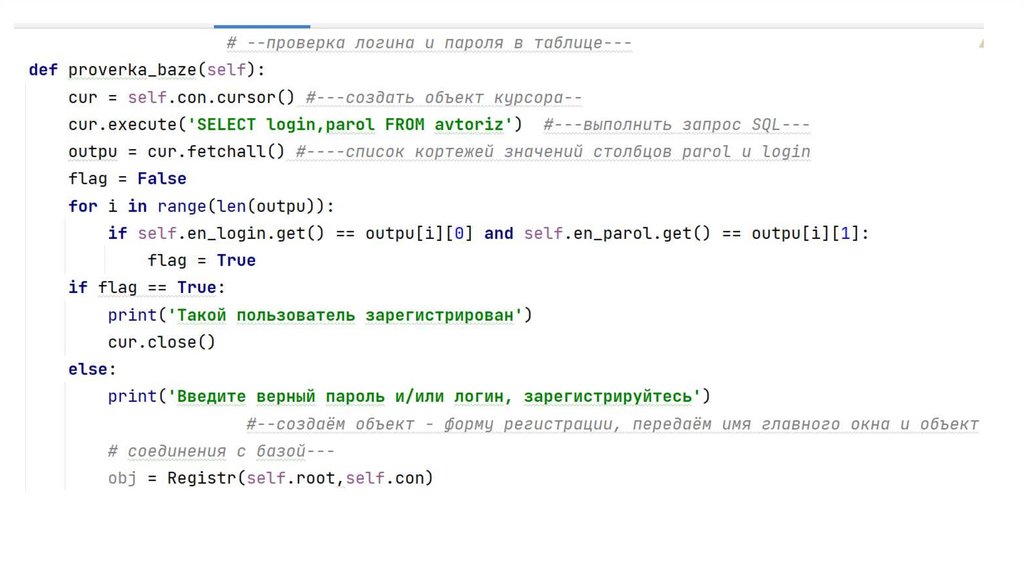
Task: Click the for keyword in the loop
Action: pos(82,206)
